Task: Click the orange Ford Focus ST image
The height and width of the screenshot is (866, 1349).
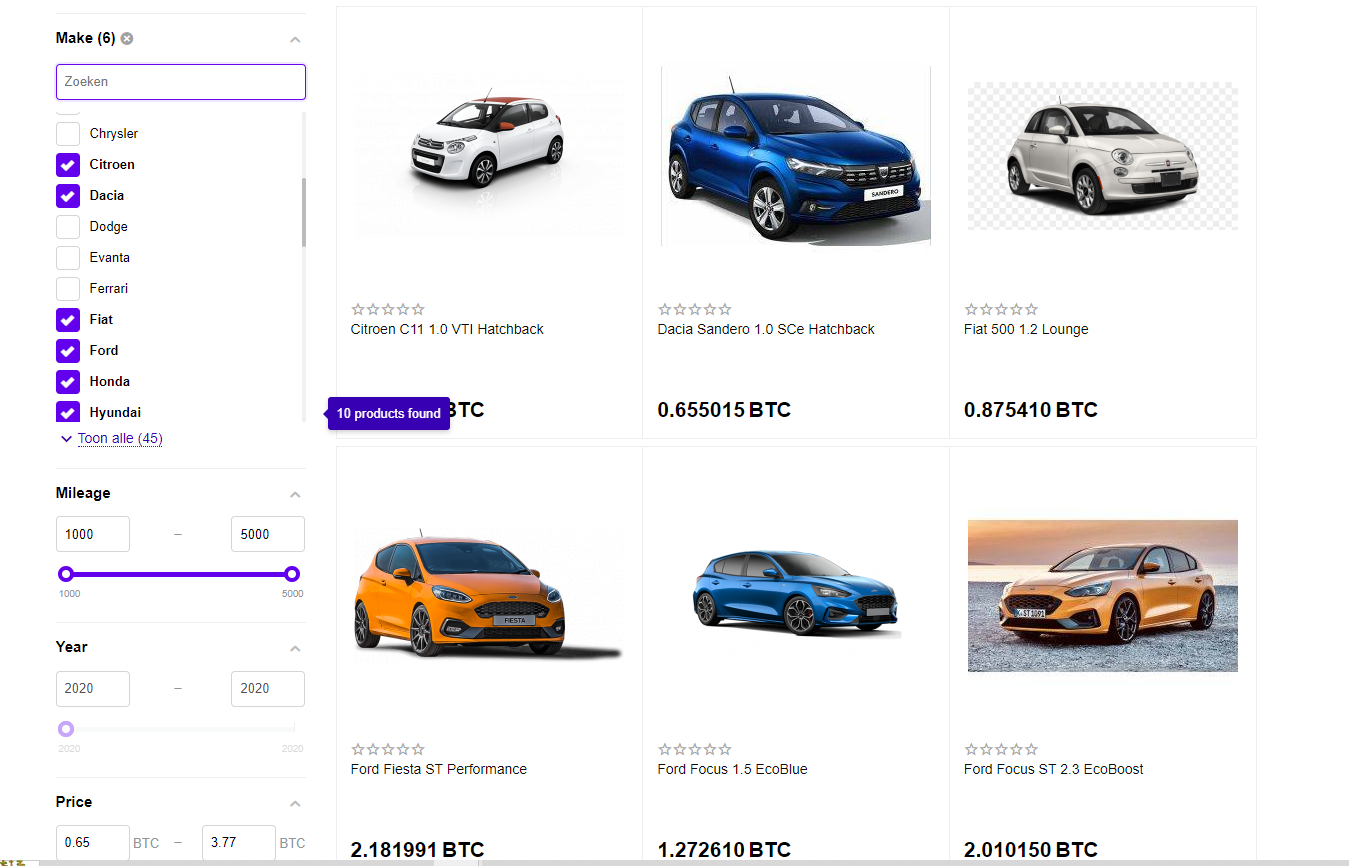Action: pos(1103,596)
